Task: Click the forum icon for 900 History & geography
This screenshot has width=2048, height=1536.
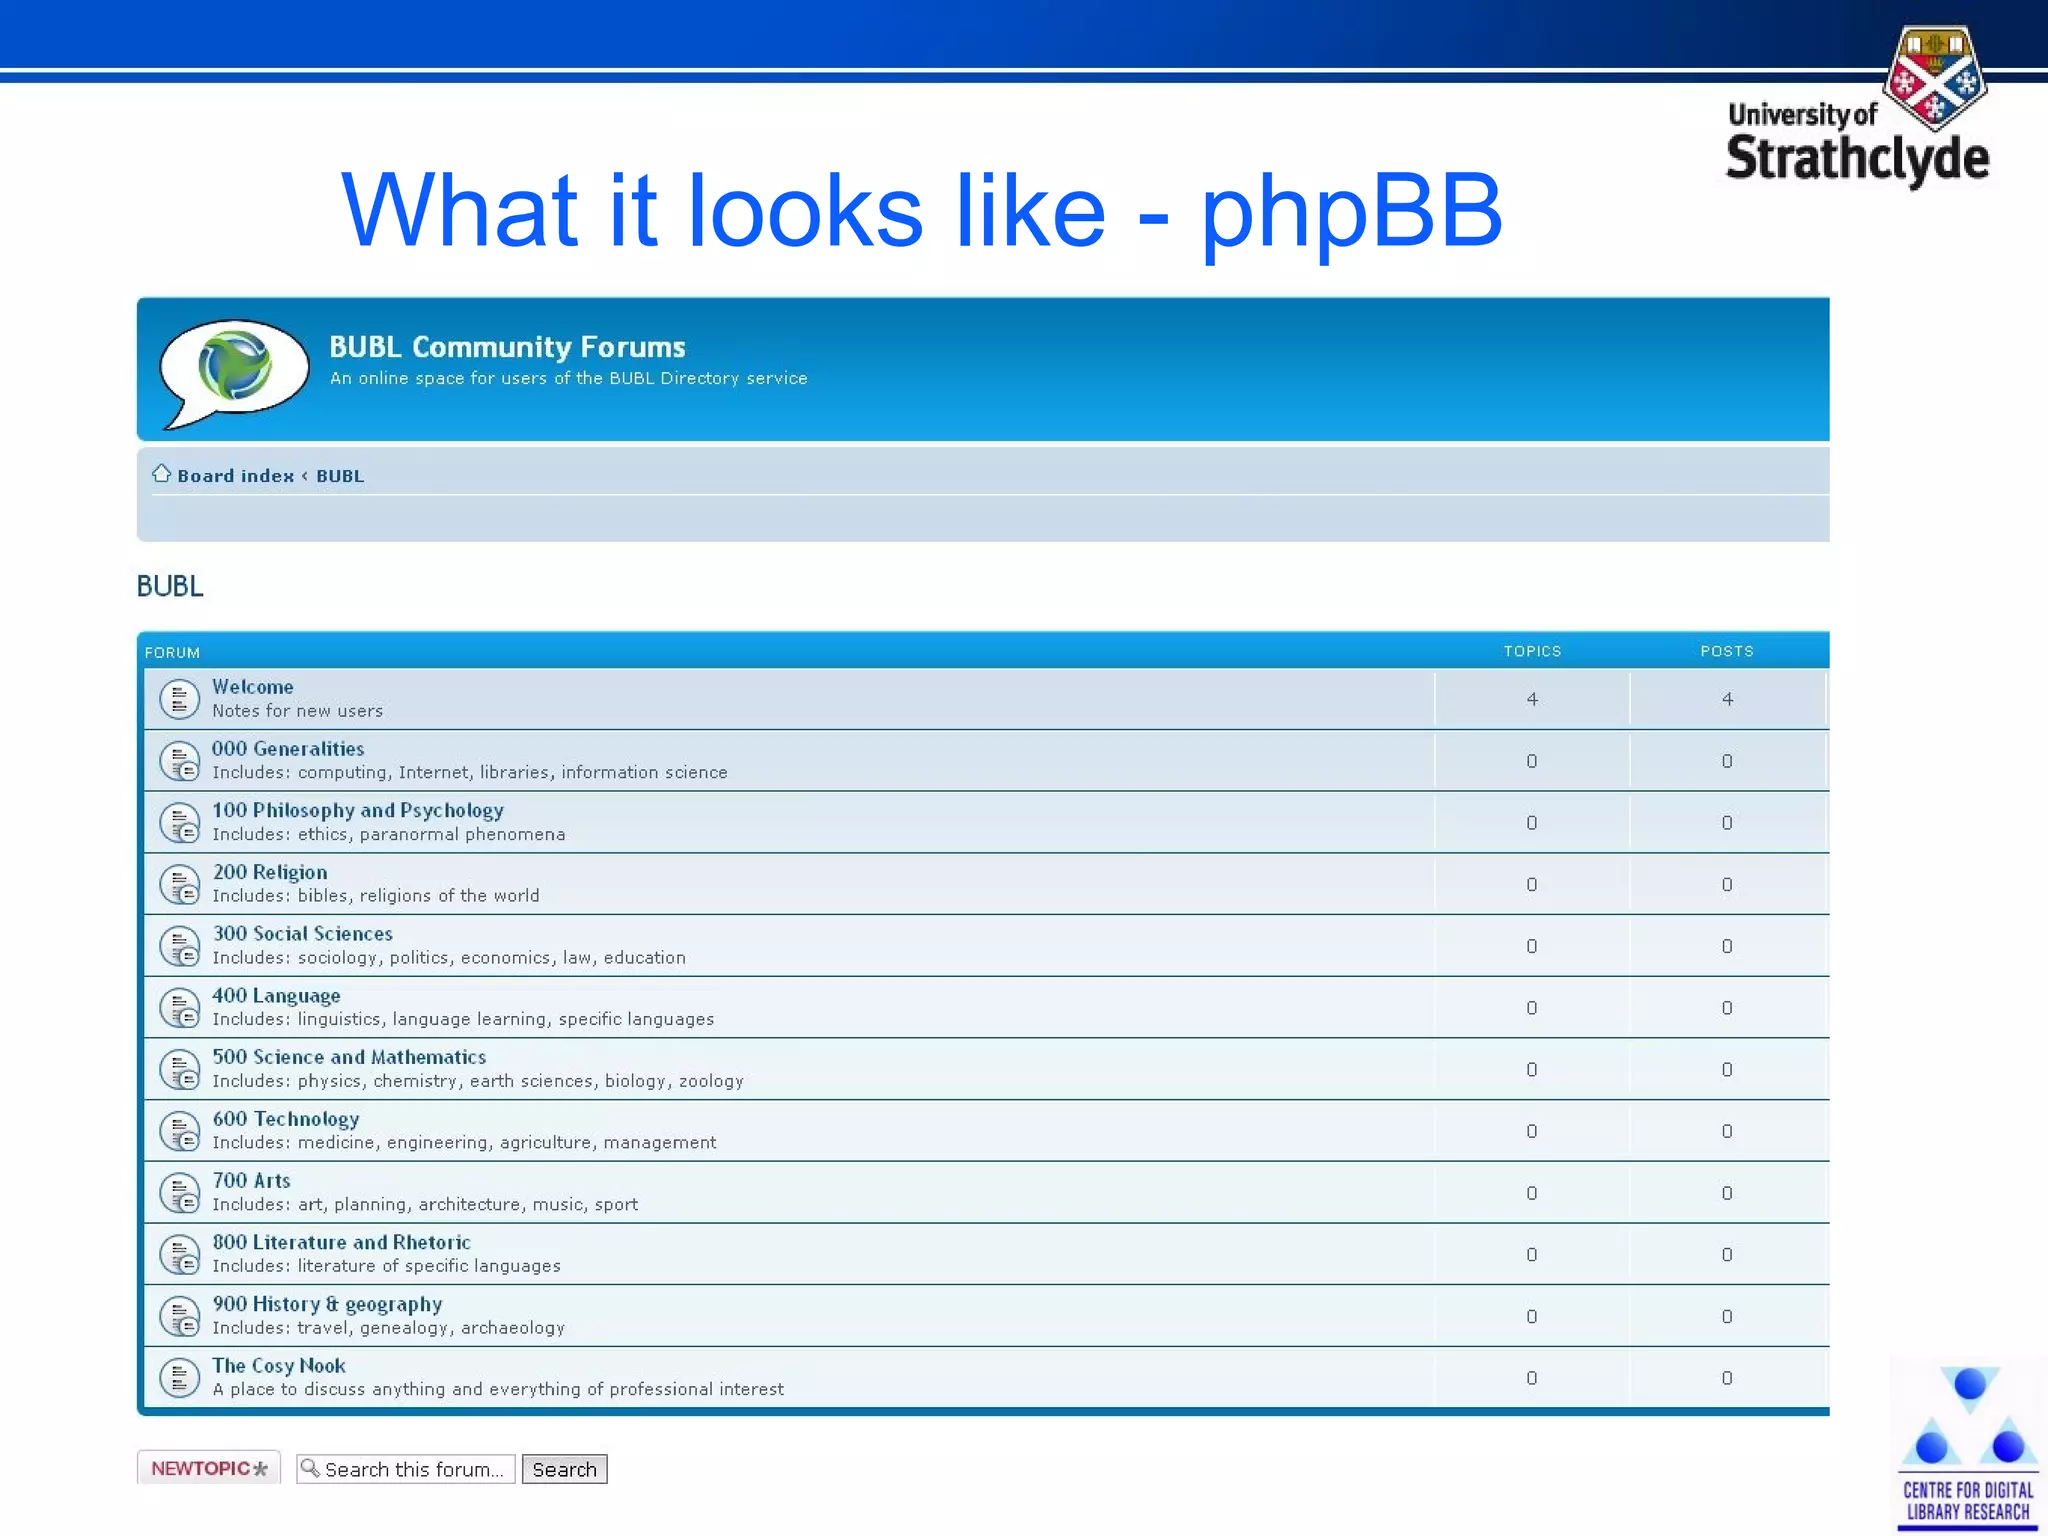Action: [x=179, y=1316]
